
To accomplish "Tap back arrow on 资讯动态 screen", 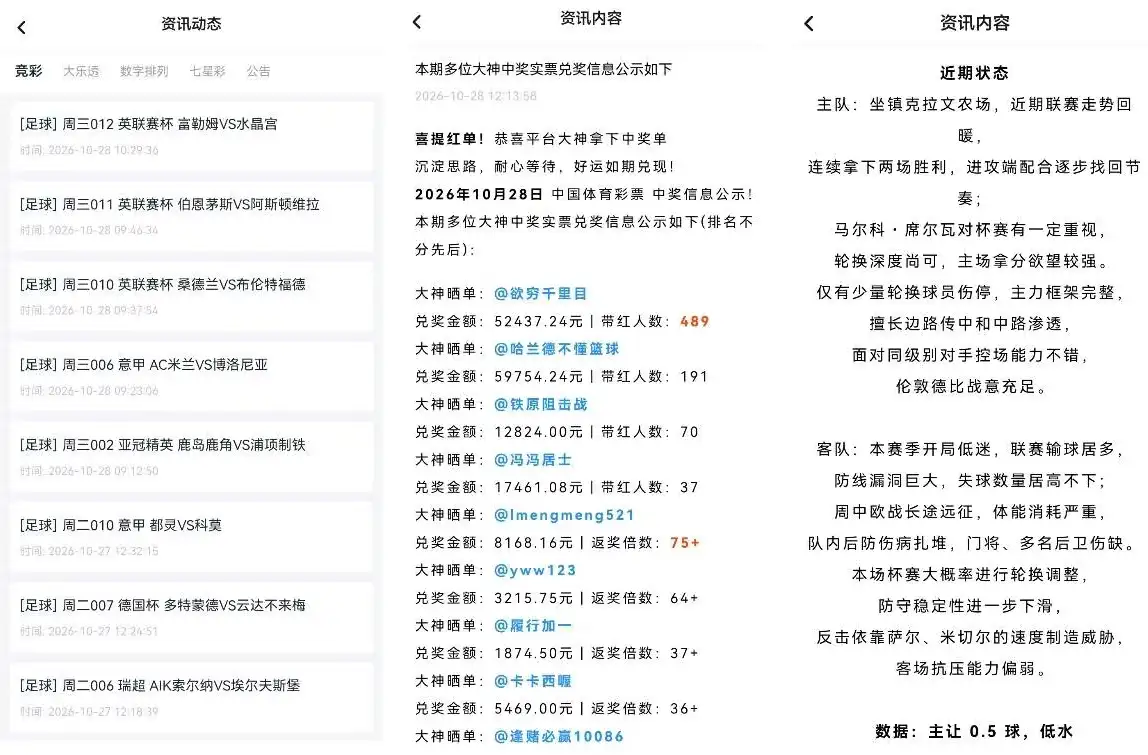I will [x=21, y=28].
